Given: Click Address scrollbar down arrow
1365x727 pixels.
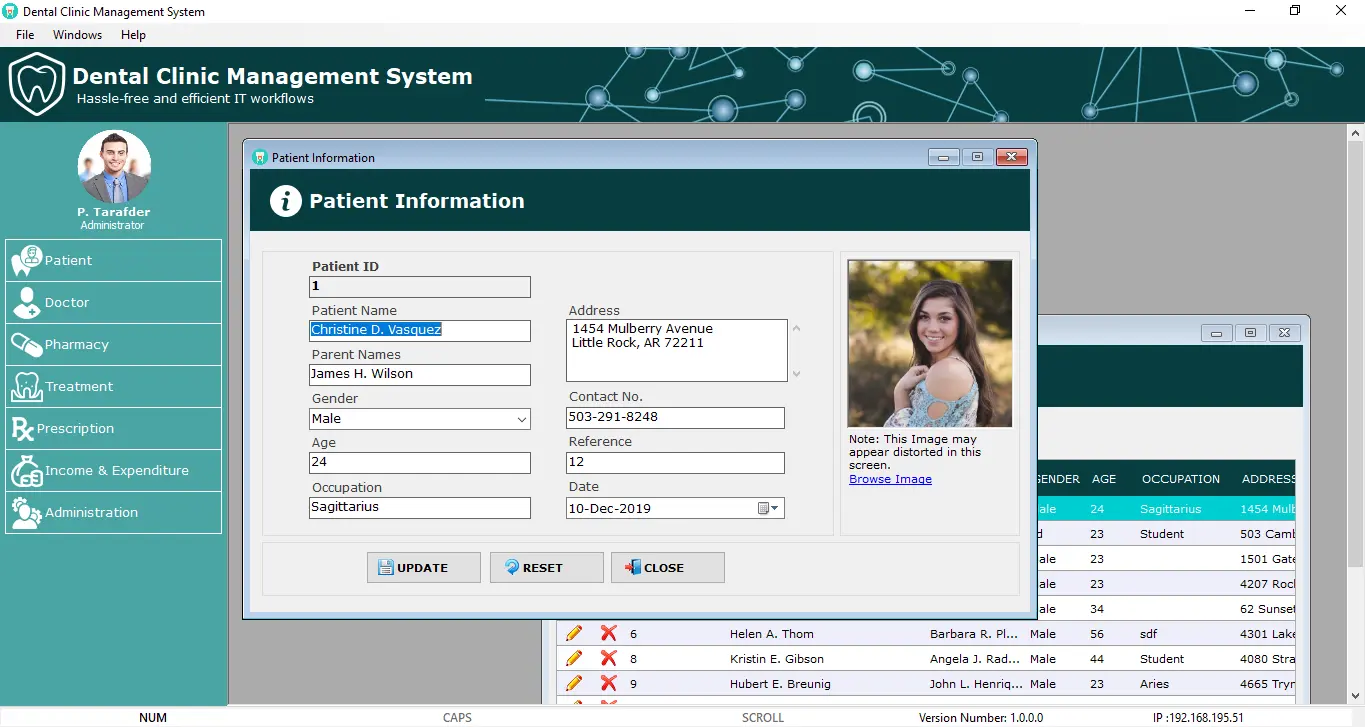Looking at the screenshot, I should coord(796,374).
